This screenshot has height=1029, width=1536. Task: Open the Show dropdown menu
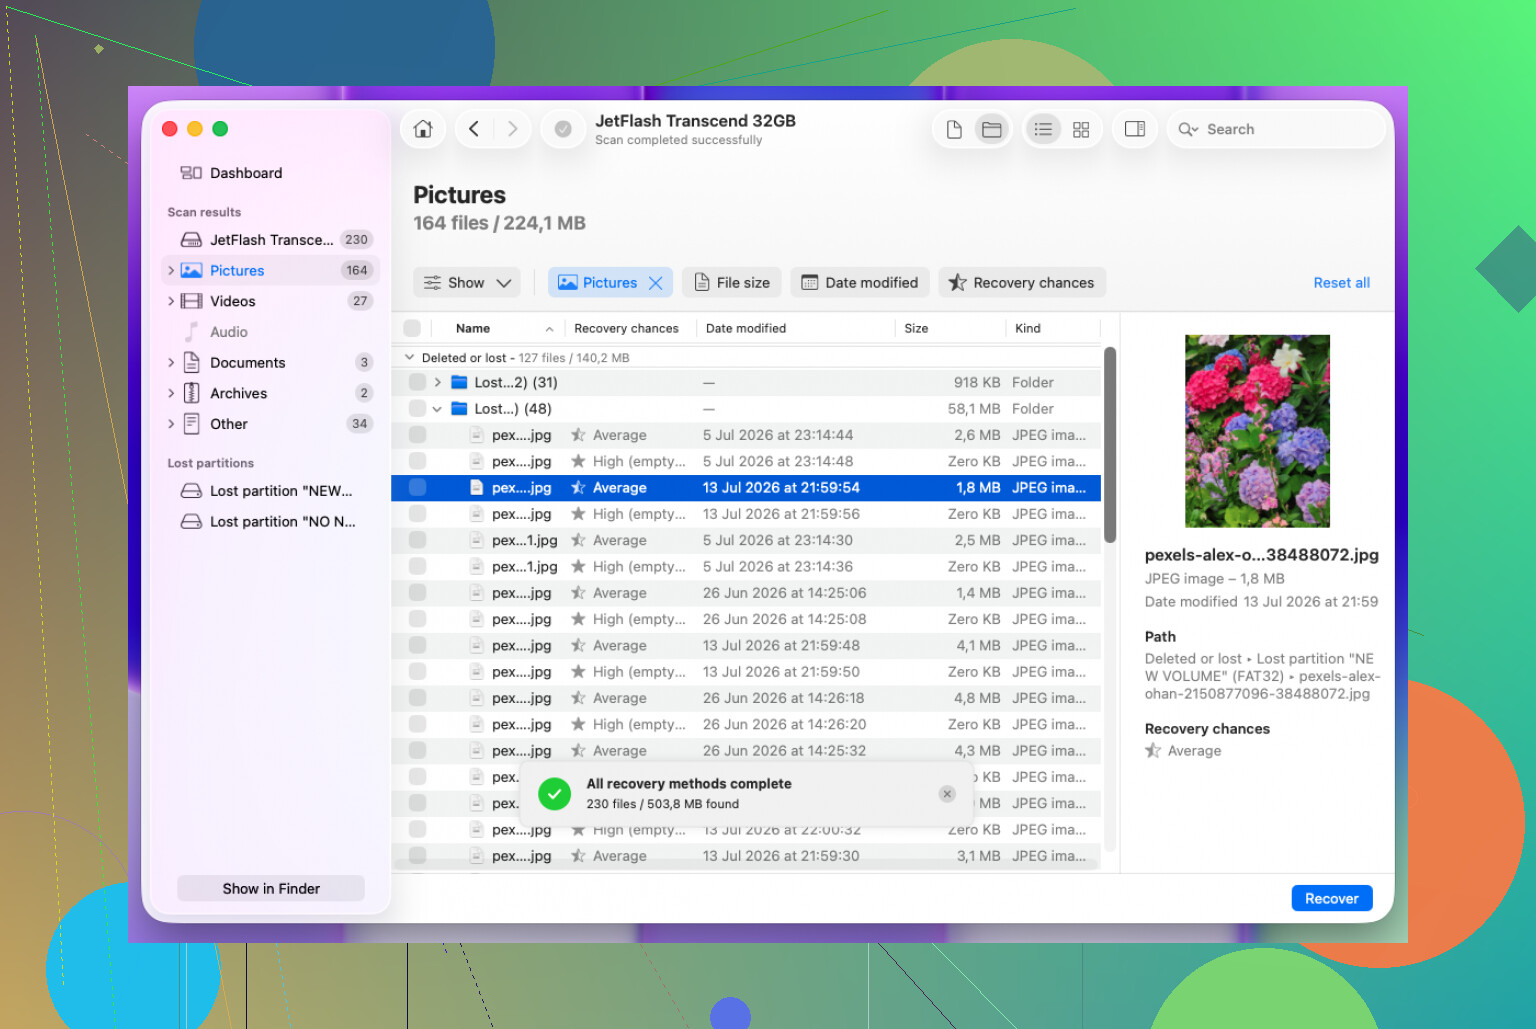tap(468, 283)
